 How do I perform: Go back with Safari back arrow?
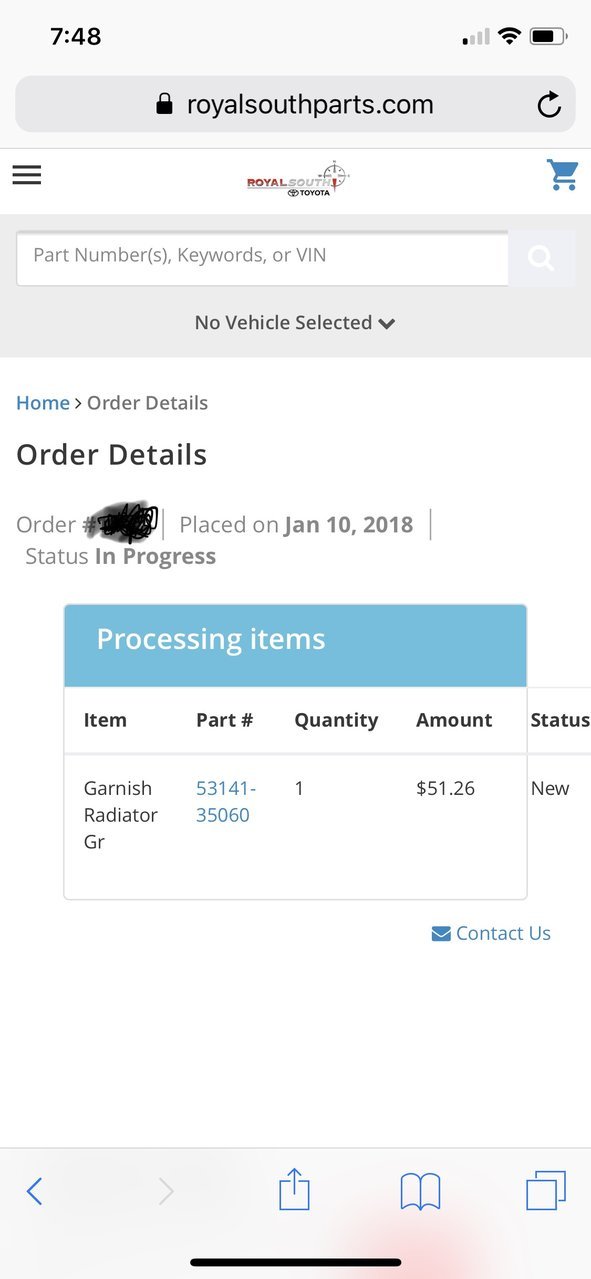(34, 1191)
